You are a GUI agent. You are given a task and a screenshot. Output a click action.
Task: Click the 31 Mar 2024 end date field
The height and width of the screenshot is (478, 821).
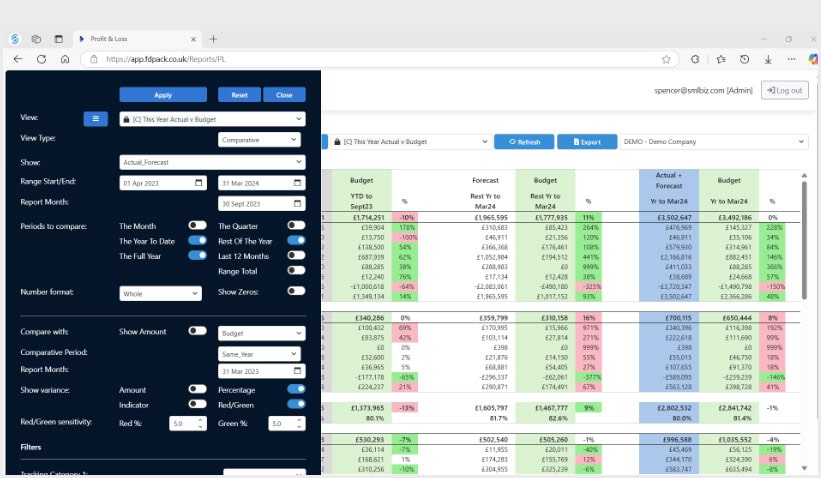click(x=262, y=183)
